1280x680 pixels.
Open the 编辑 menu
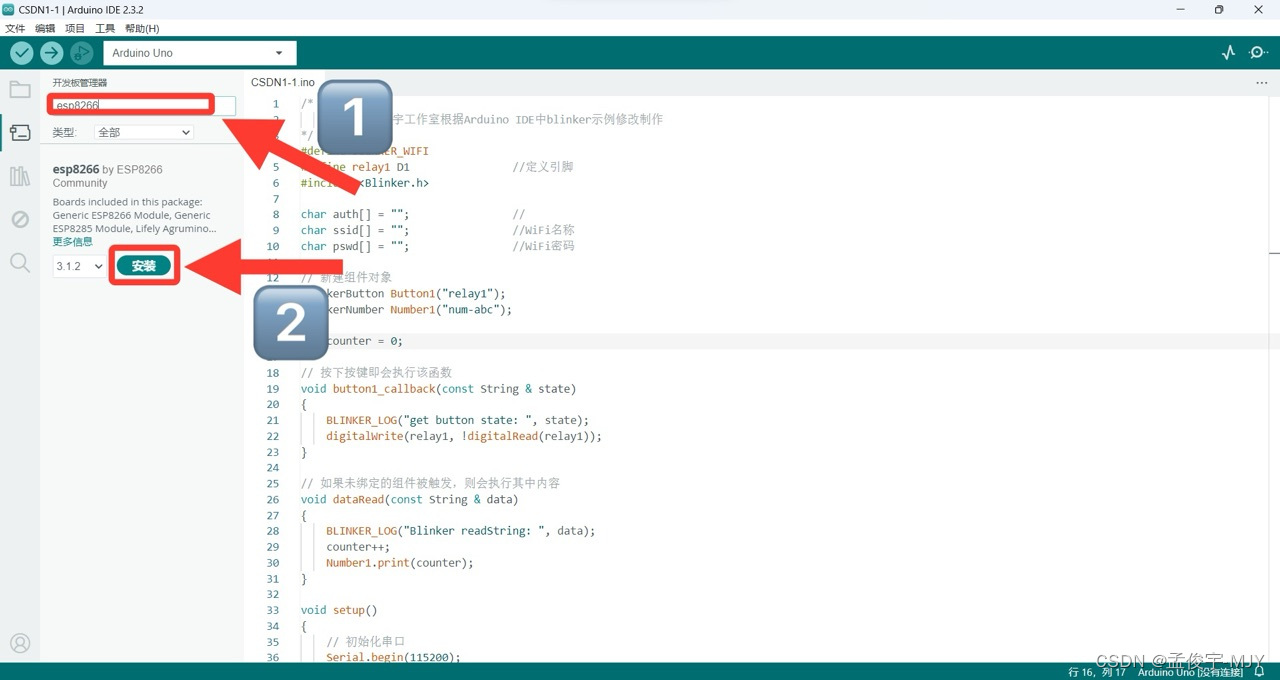pyautogui.click(x=45, y=28)
